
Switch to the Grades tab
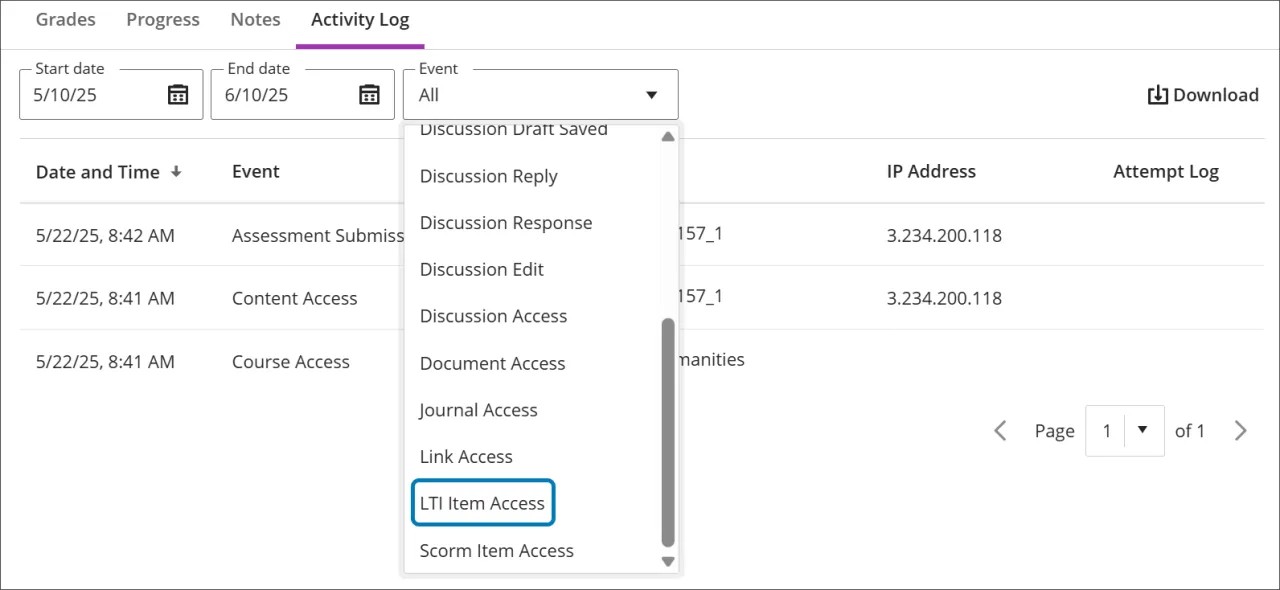pyautogui.click(x=64, y=19)
